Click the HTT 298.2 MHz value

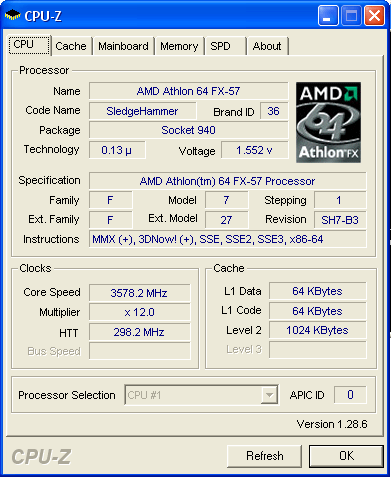point(140,332)
